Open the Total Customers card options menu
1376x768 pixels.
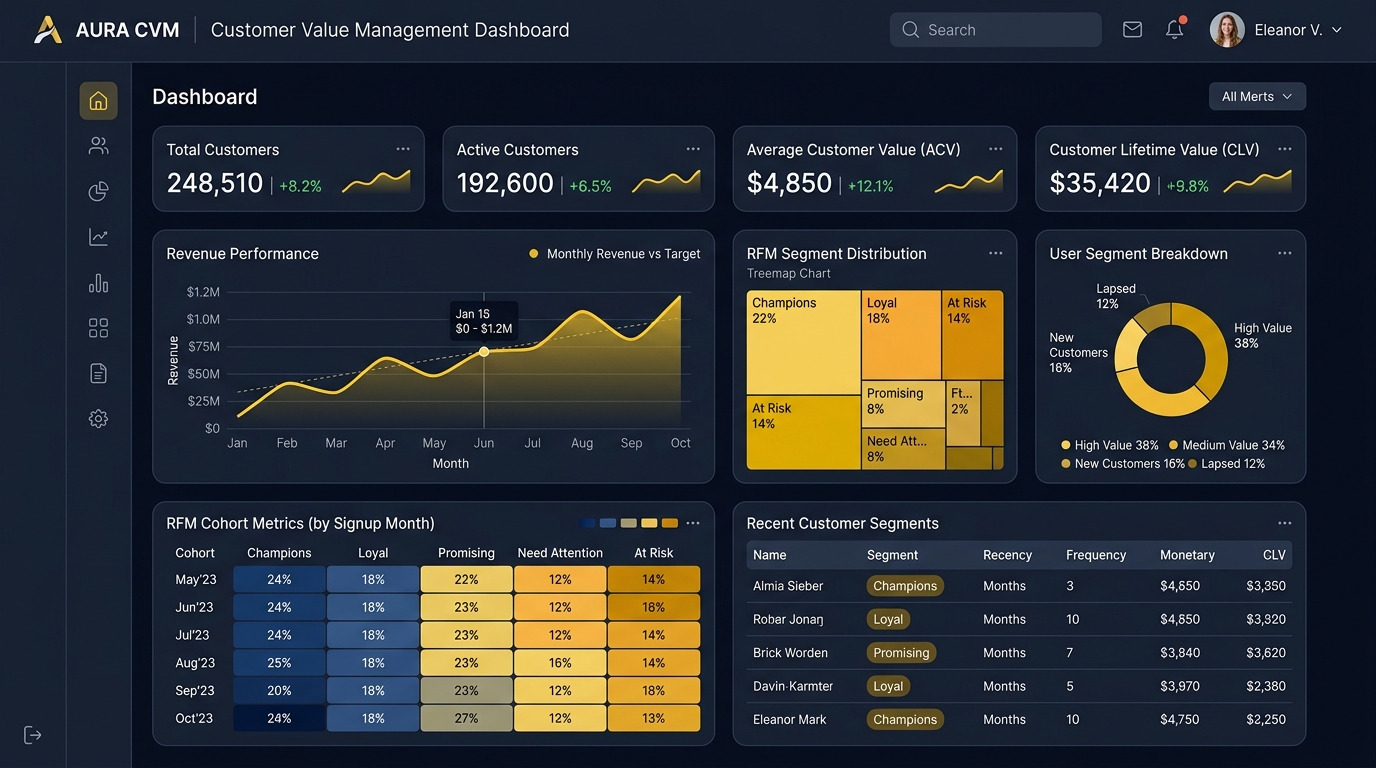point(403,149)
